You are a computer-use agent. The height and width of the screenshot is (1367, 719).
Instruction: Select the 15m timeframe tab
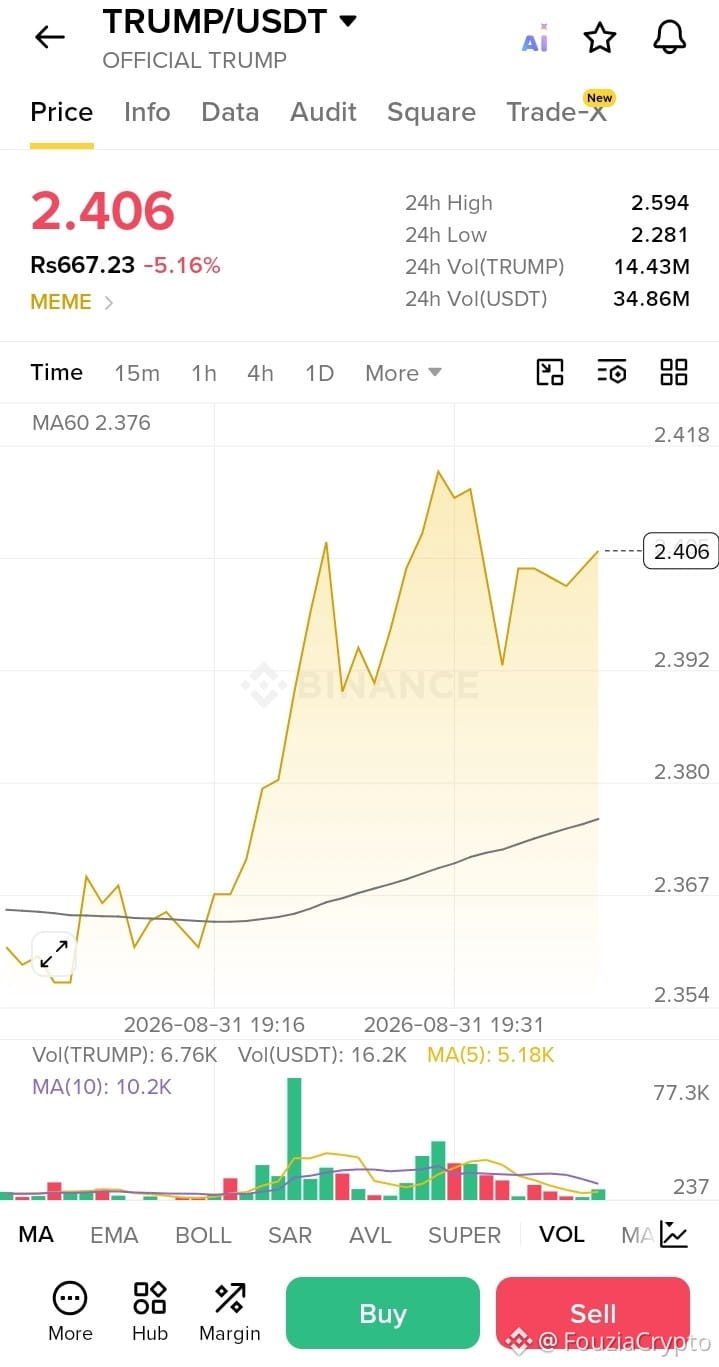[x=137, y=373]
